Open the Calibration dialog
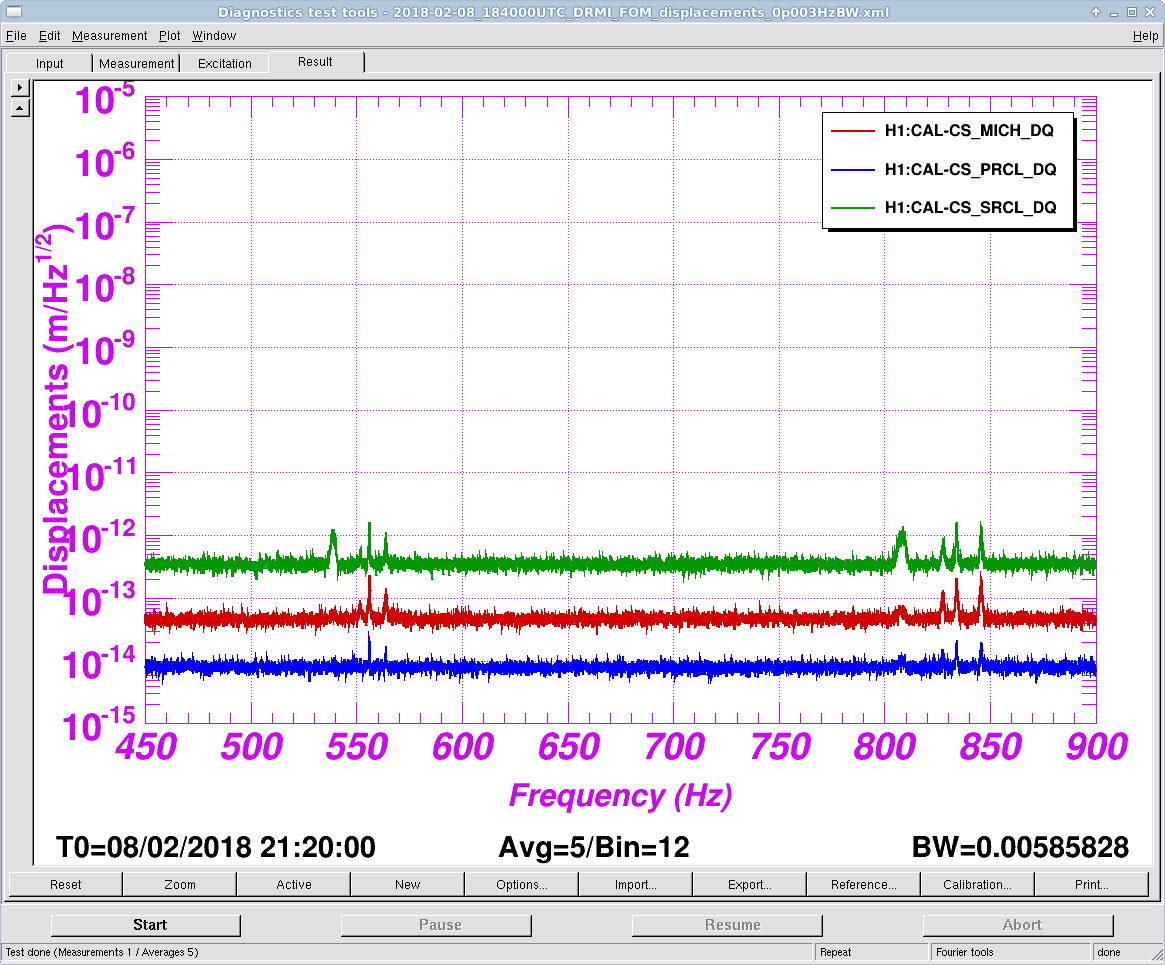The height and width of the screenshot is (965, 1165). (x=977, y=884)
